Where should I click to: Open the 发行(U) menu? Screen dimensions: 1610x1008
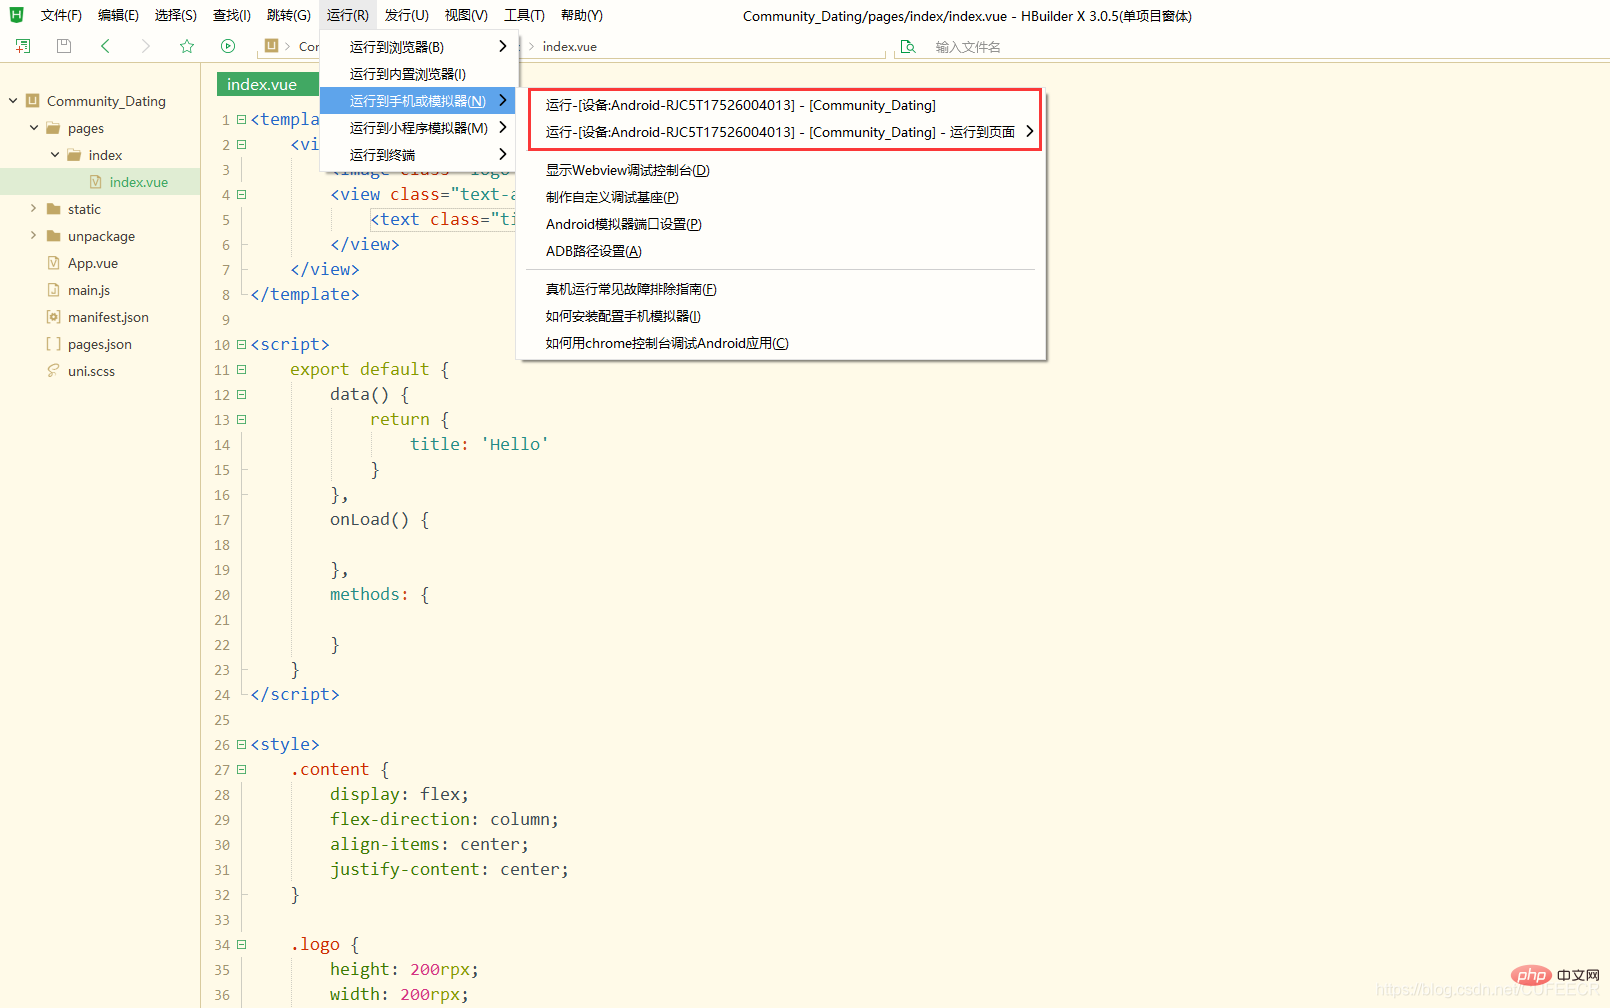pyautogui.click(x=405, y=14)
